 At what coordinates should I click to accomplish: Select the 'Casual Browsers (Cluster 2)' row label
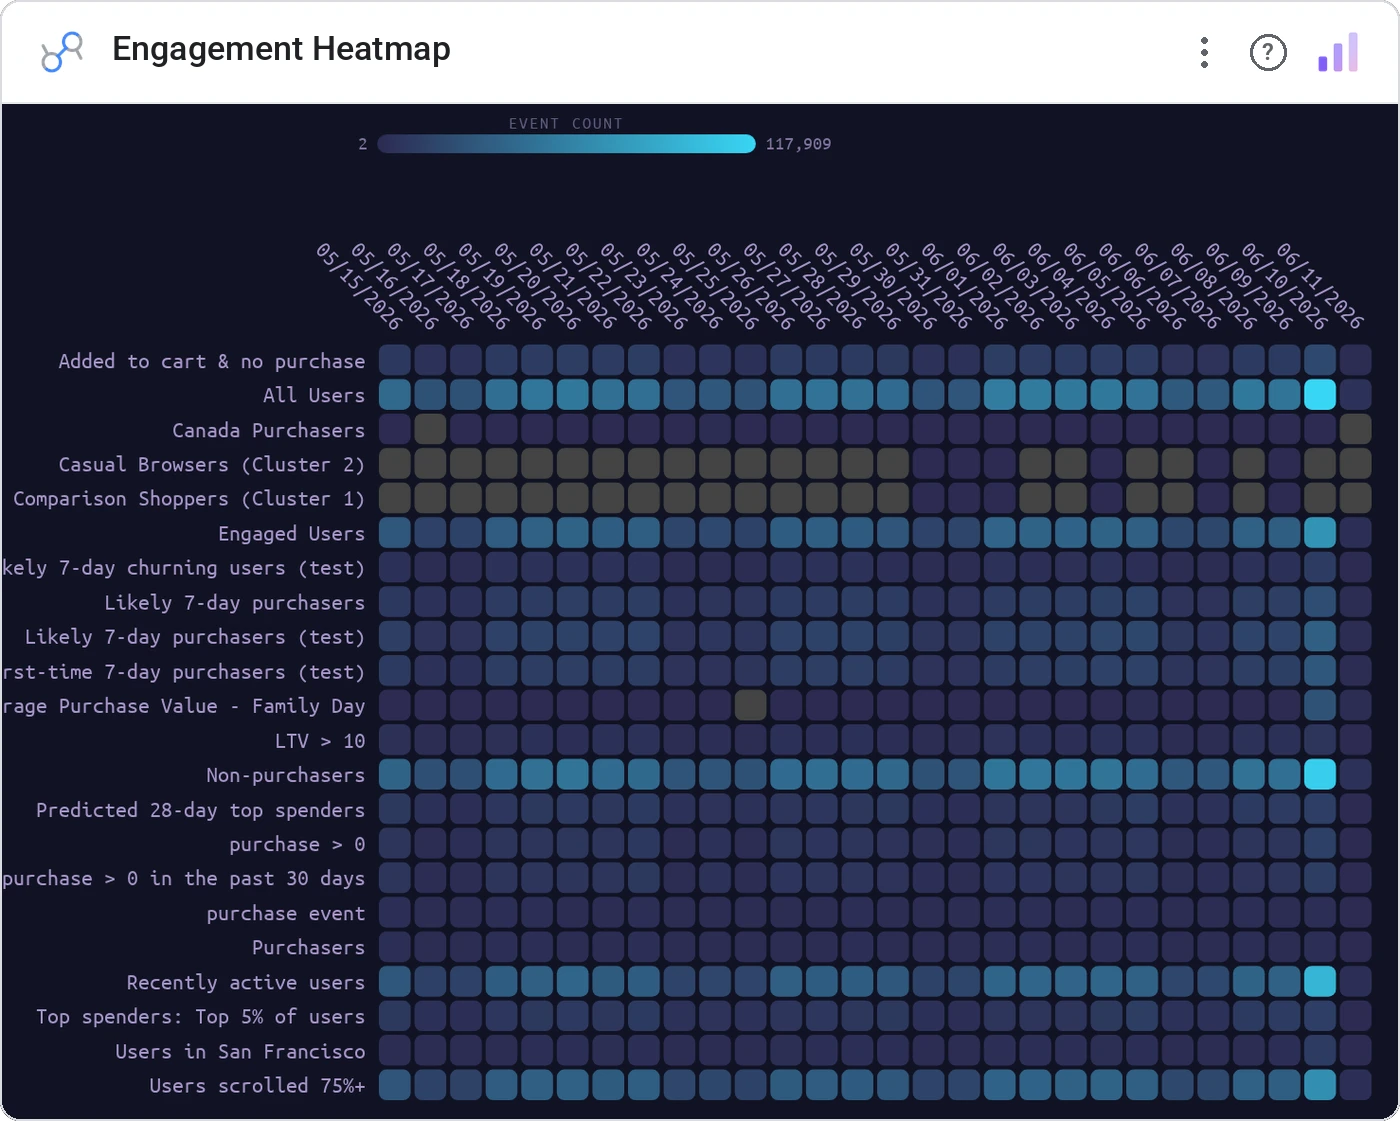pos(212,464)
